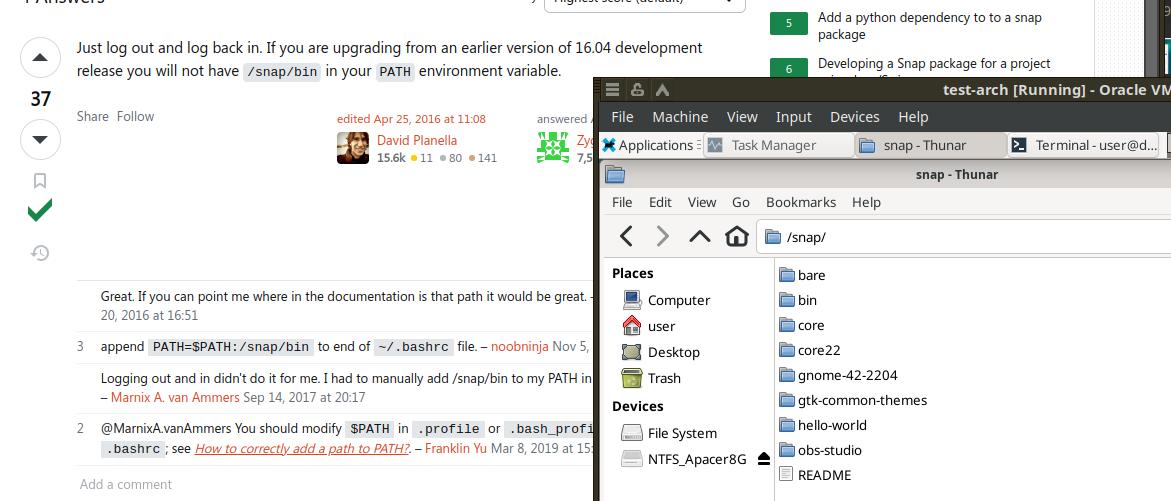Image resolution: width=1171 pixels, height=501 pixels.
Task: Open the answer's activity history icon
Action: (x=40, y=253)
